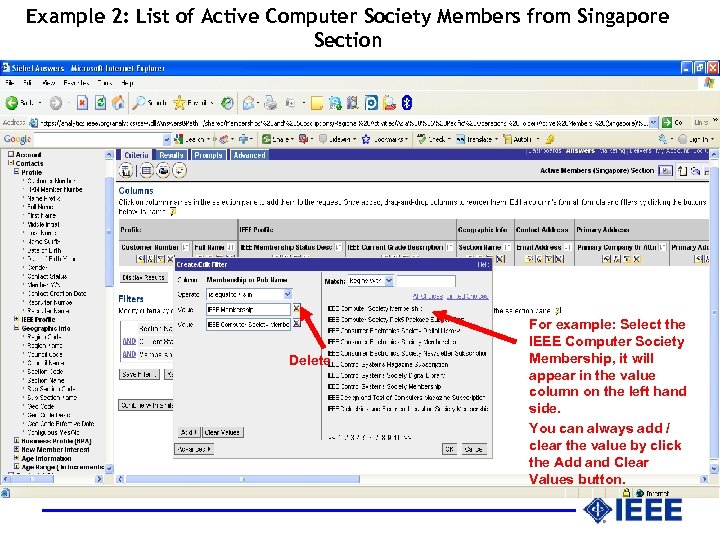720x540 pixels.
Task: Click Section Name in the Geographic Info tree
Action: coord(45,380)
